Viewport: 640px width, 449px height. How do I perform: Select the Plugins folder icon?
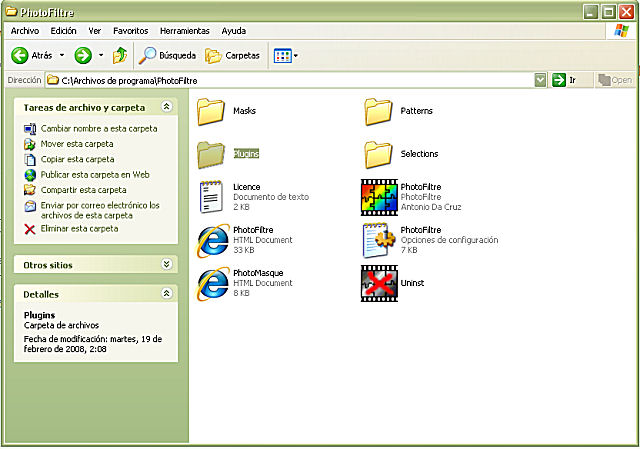[211, 154]
